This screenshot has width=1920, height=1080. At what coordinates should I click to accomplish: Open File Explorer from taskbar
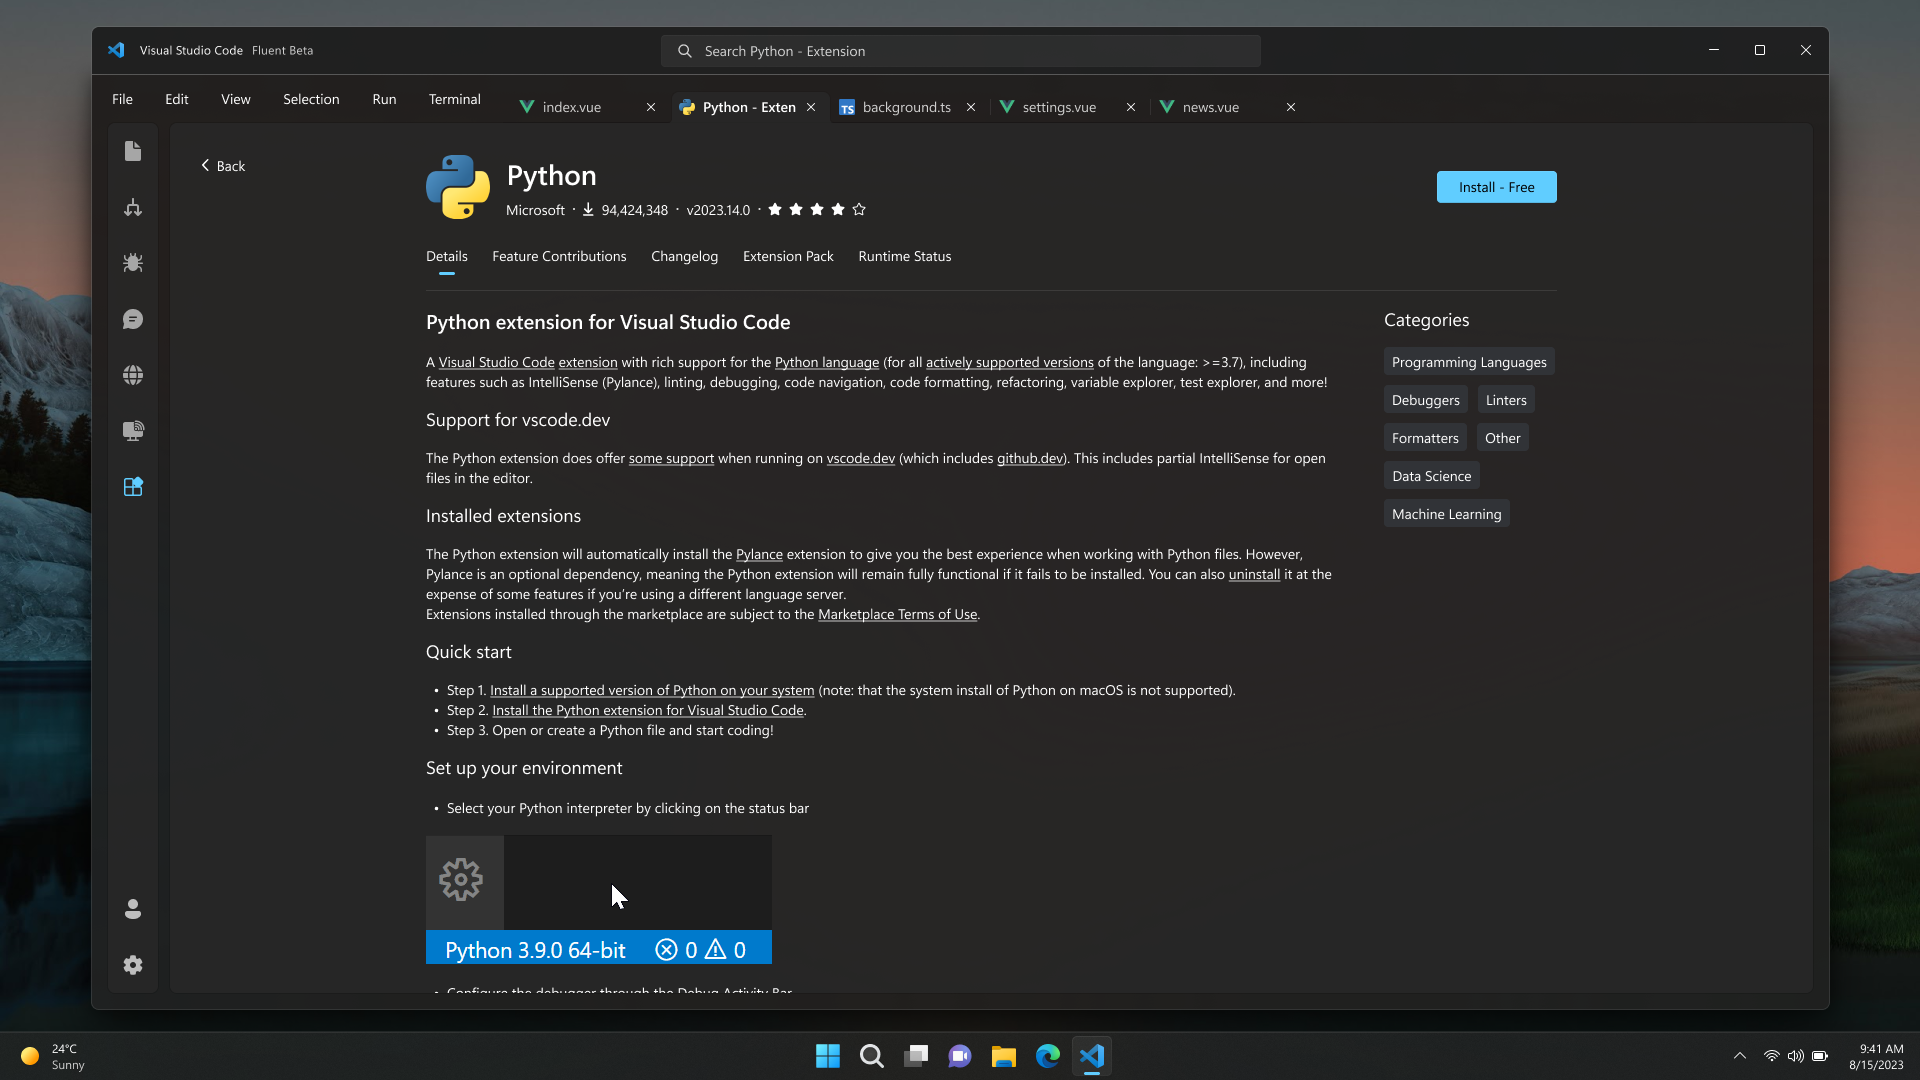coord(1004,1056)
